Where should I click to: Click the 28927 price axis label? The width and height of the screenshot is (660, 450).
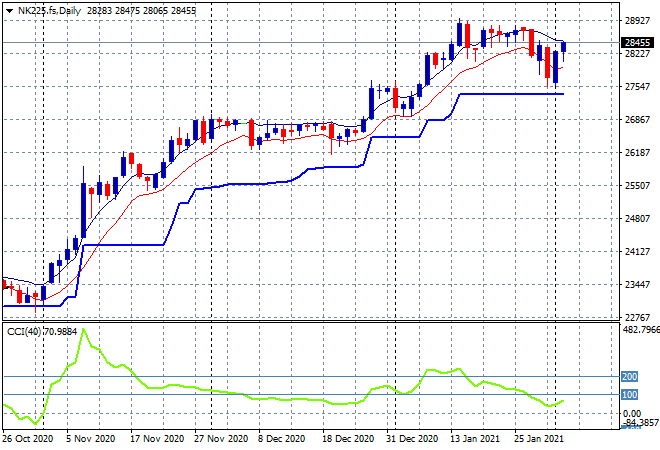[637, 21]
